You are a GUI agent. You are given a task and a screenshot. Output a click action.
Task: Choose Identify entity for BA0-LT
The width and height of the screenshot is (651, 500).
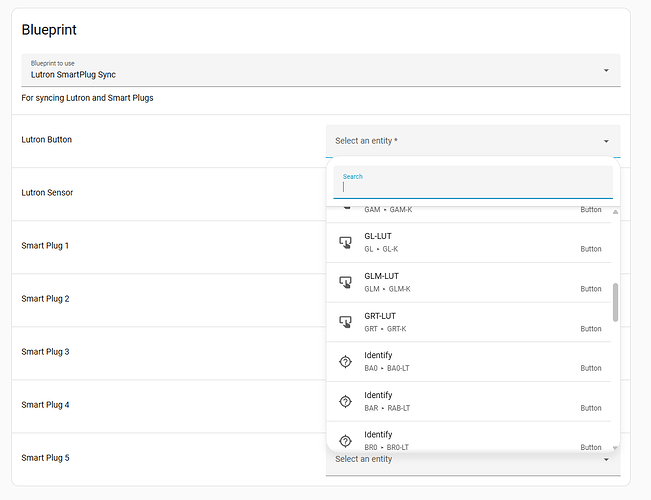pos(469,362)
